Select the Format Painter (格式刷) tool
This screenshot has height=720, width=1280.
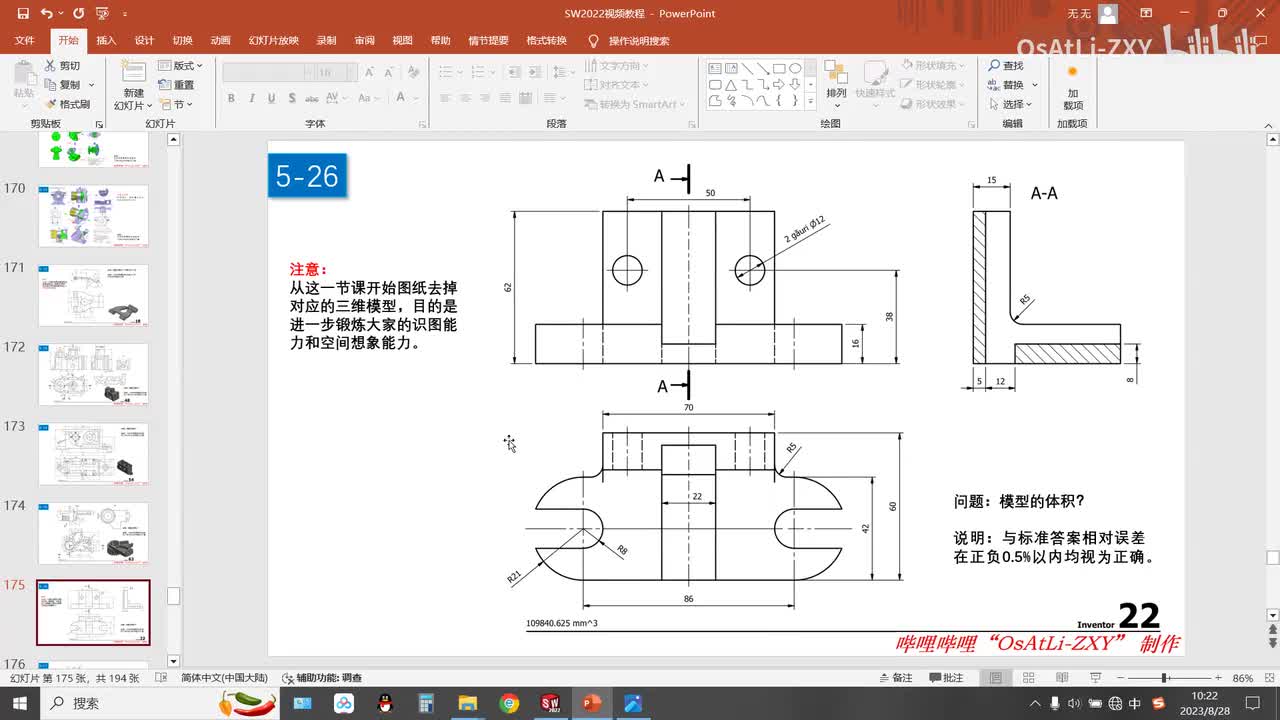67,104
